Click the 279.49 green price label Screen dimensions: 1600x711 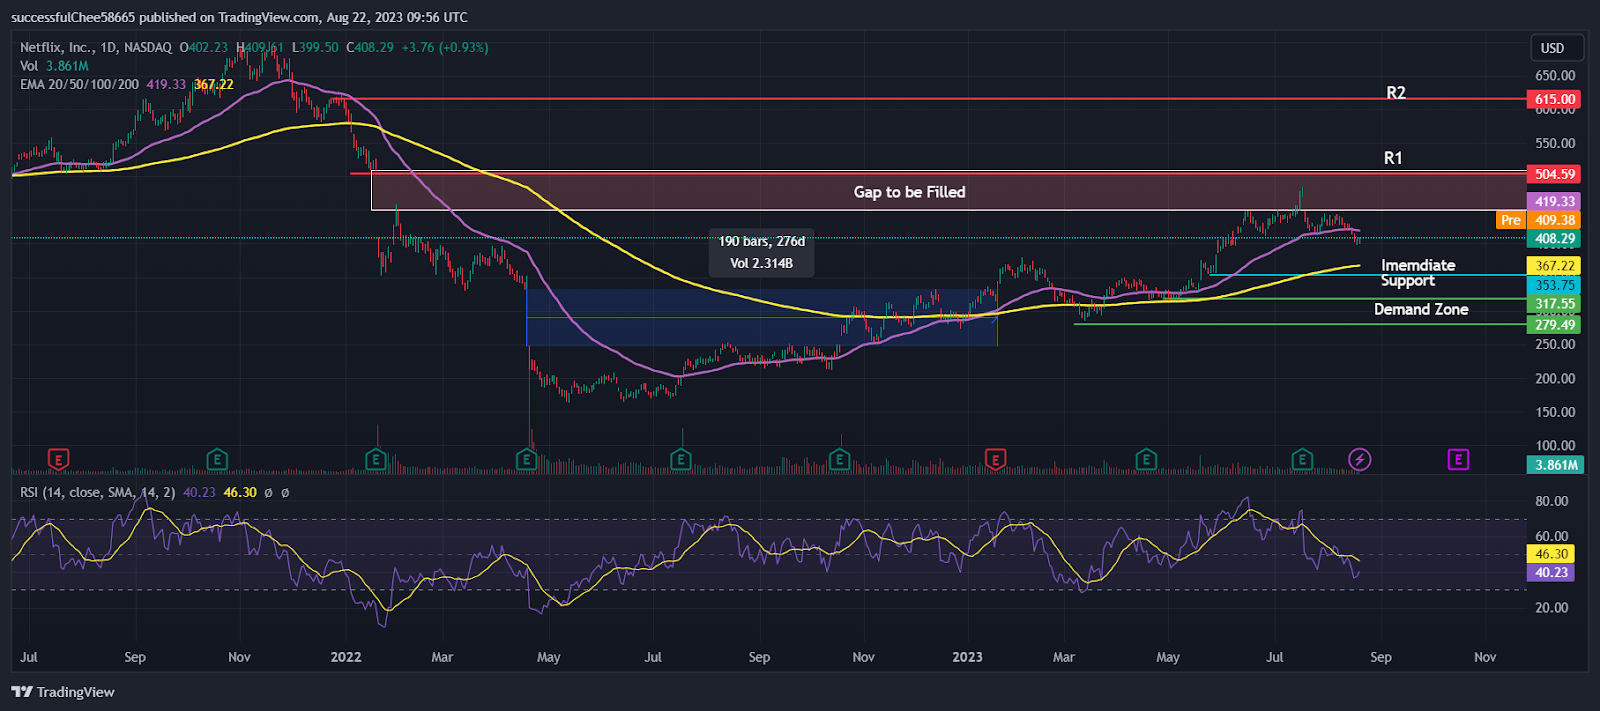1555,325
